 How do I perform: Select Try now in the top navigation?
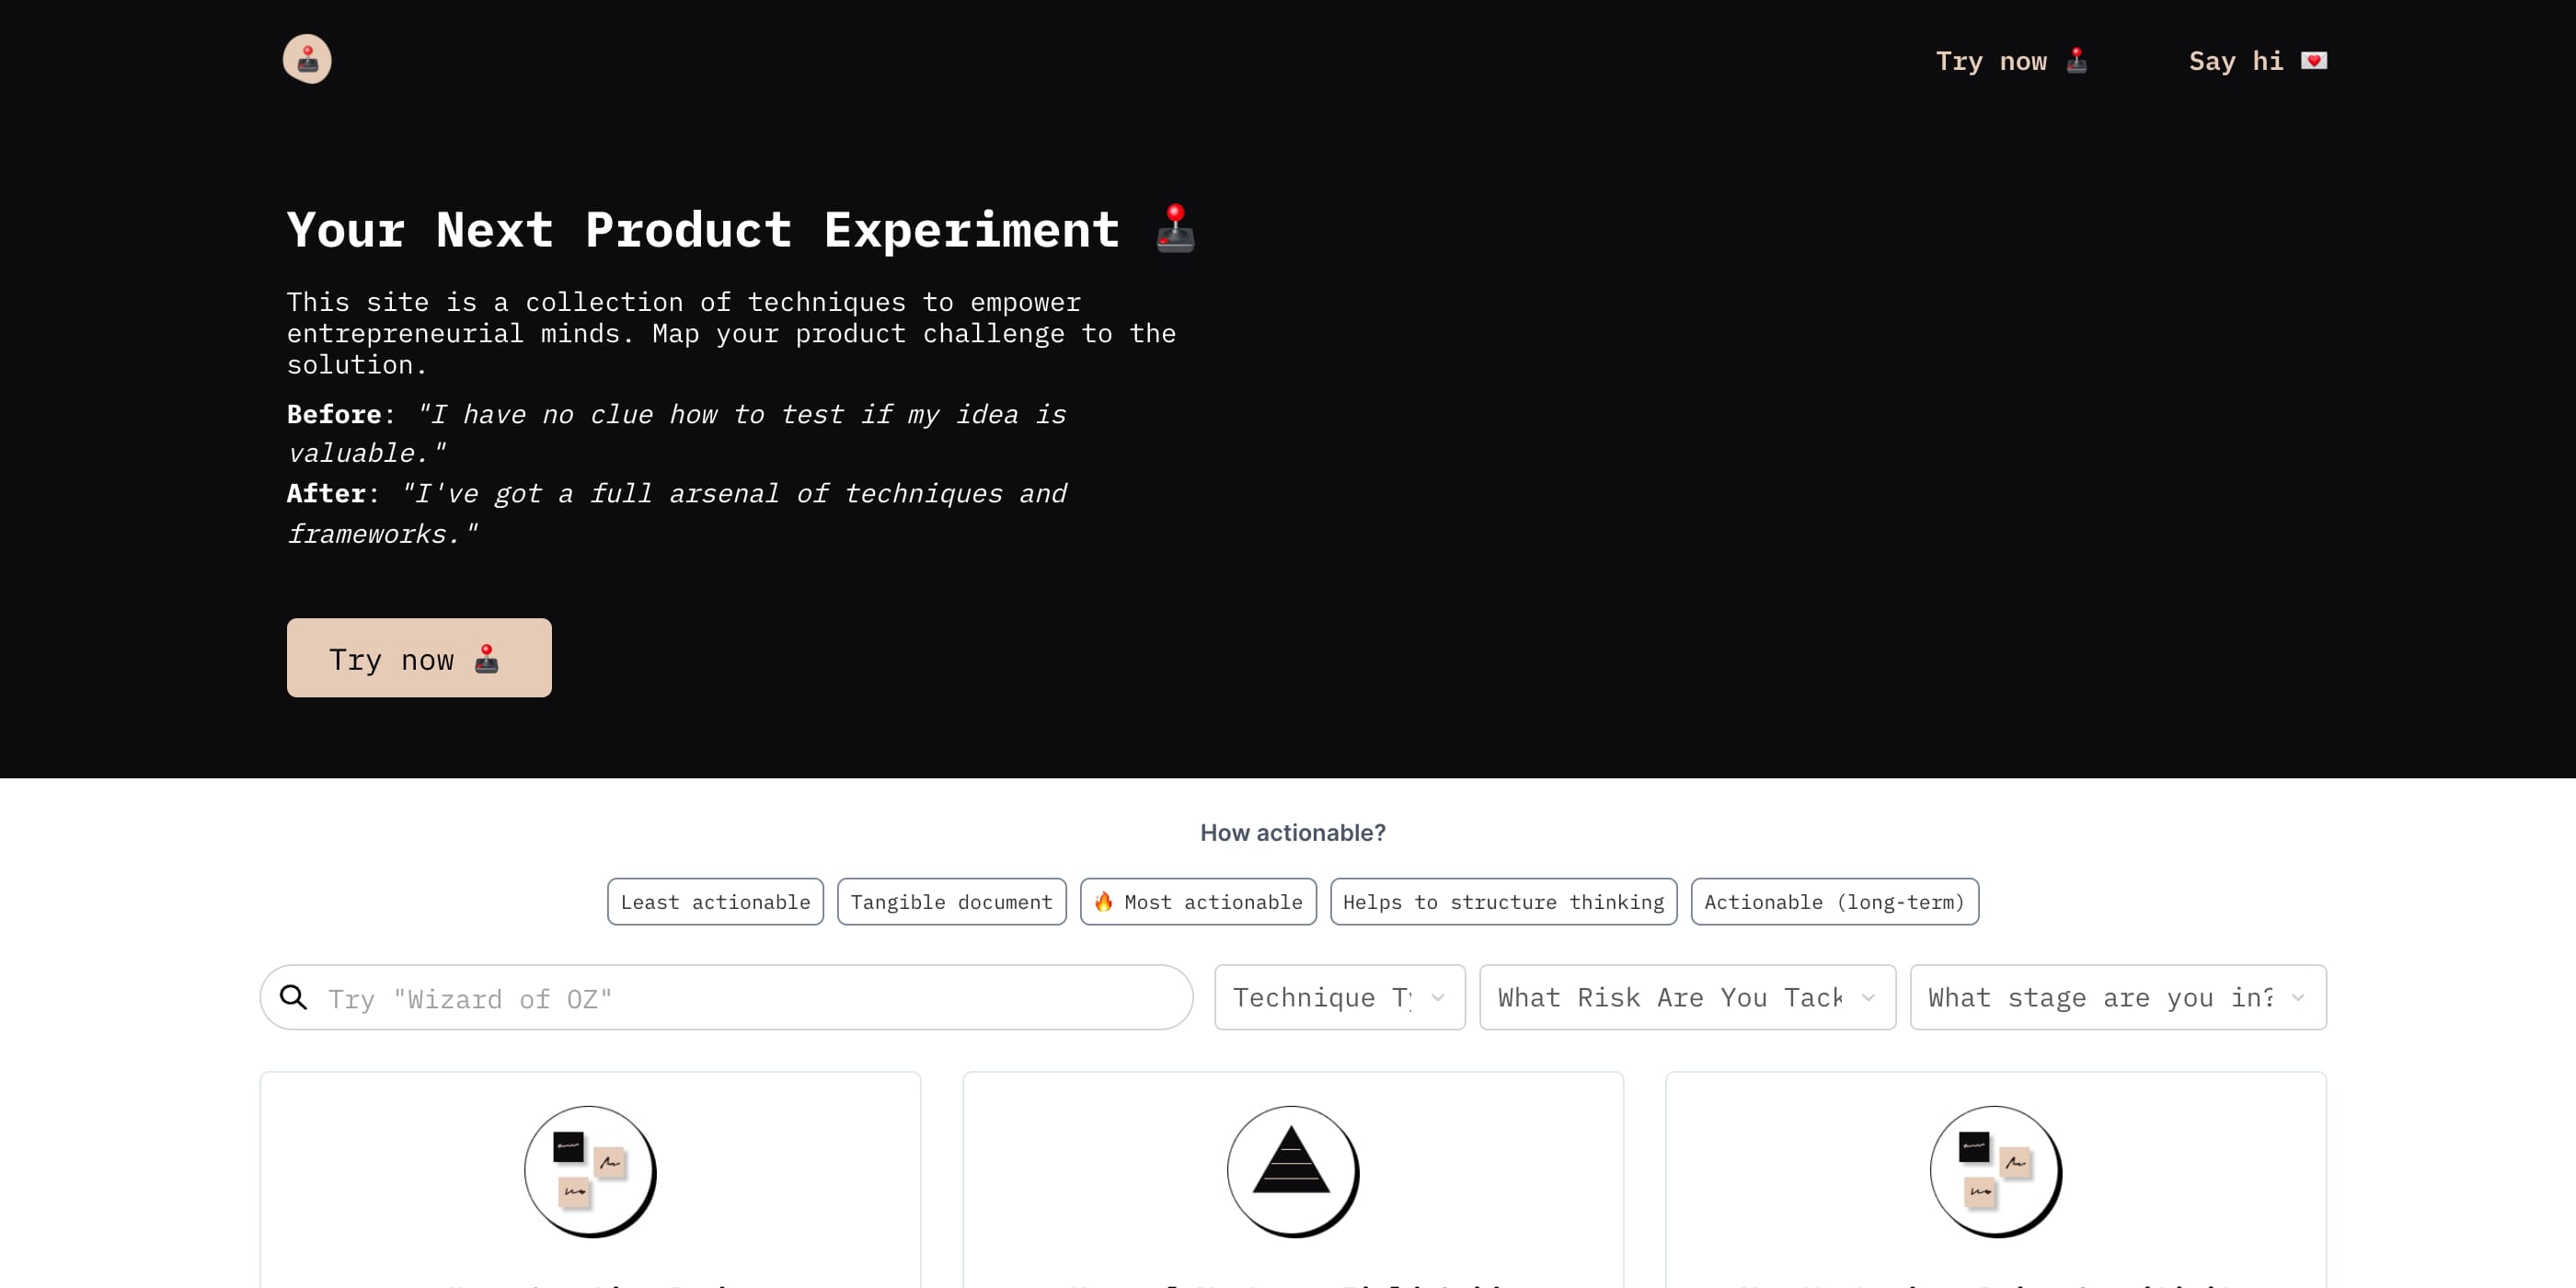click(x=2013, y=60)
